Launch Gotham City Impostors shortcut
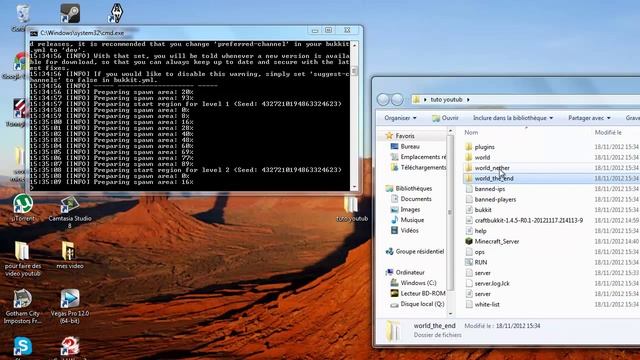The image size is (640, 360). tap(23, 307)
